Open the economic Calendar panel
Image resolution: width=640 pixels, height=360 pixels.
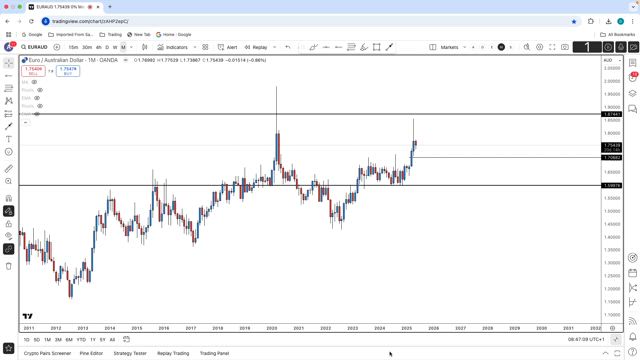coord(633,273)
